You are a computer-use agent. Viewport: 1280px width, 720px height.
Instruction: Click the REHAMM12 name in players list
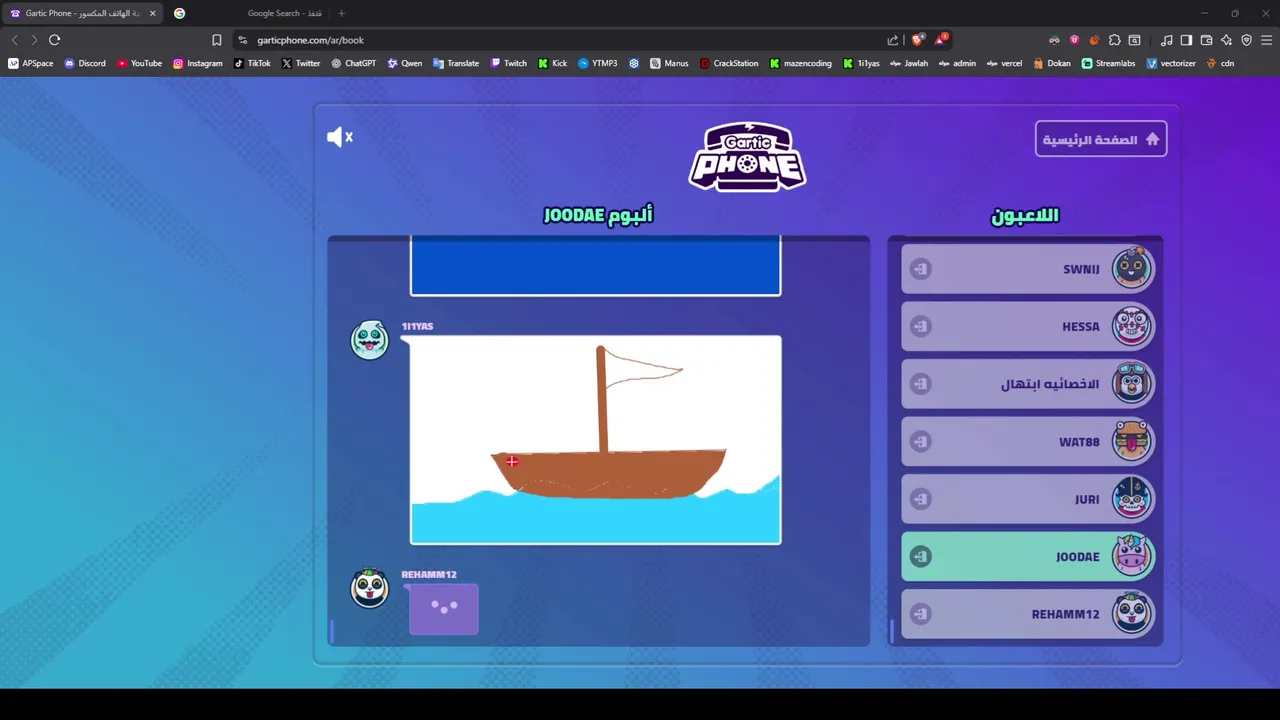click(x=1065, y=614)
